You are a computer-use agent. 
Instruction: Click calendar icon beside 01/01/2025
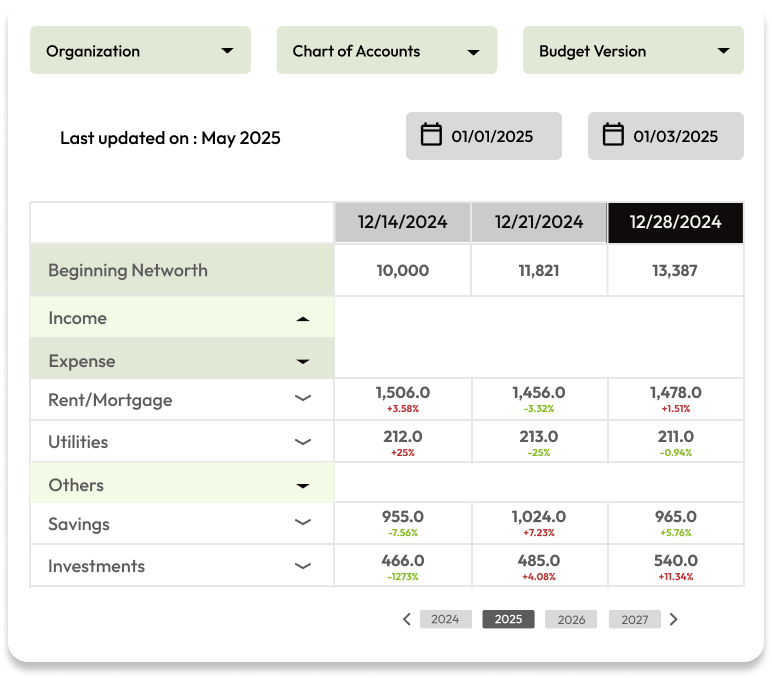(x=431, y=134)
